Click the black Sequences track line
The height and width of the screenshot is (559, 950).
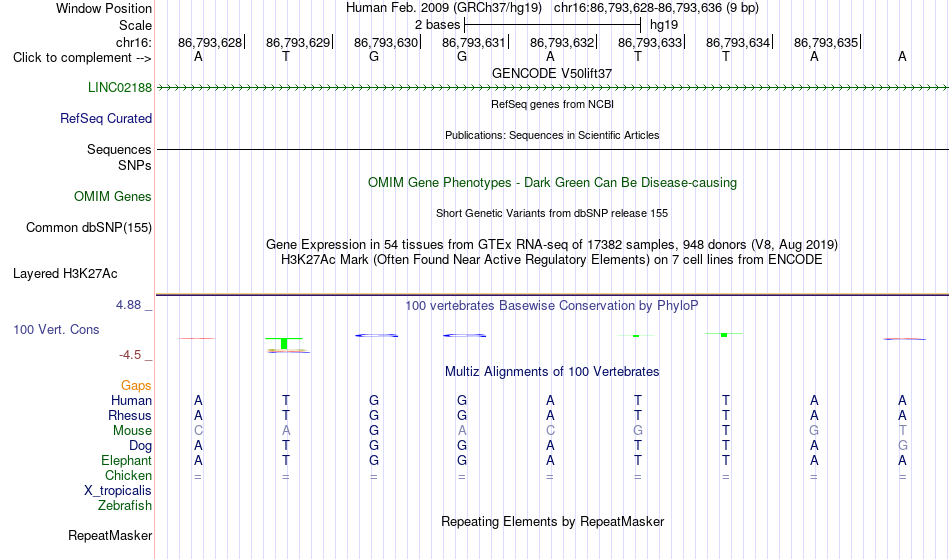click(552, 149)
